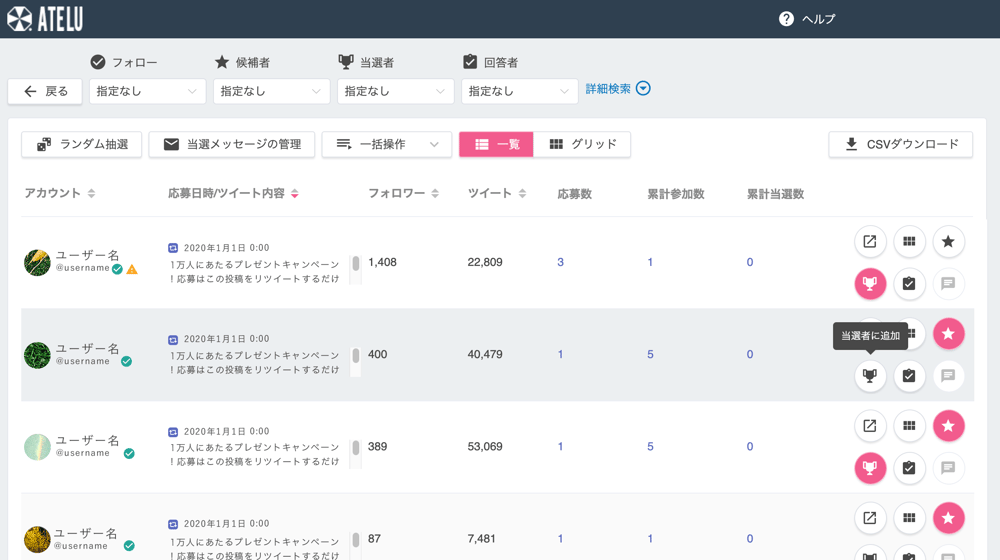Image resolution: width=1000 pixels, height=560 pixels.
Task: Click avatar of the 400 followers user
Action: (37, 355)
